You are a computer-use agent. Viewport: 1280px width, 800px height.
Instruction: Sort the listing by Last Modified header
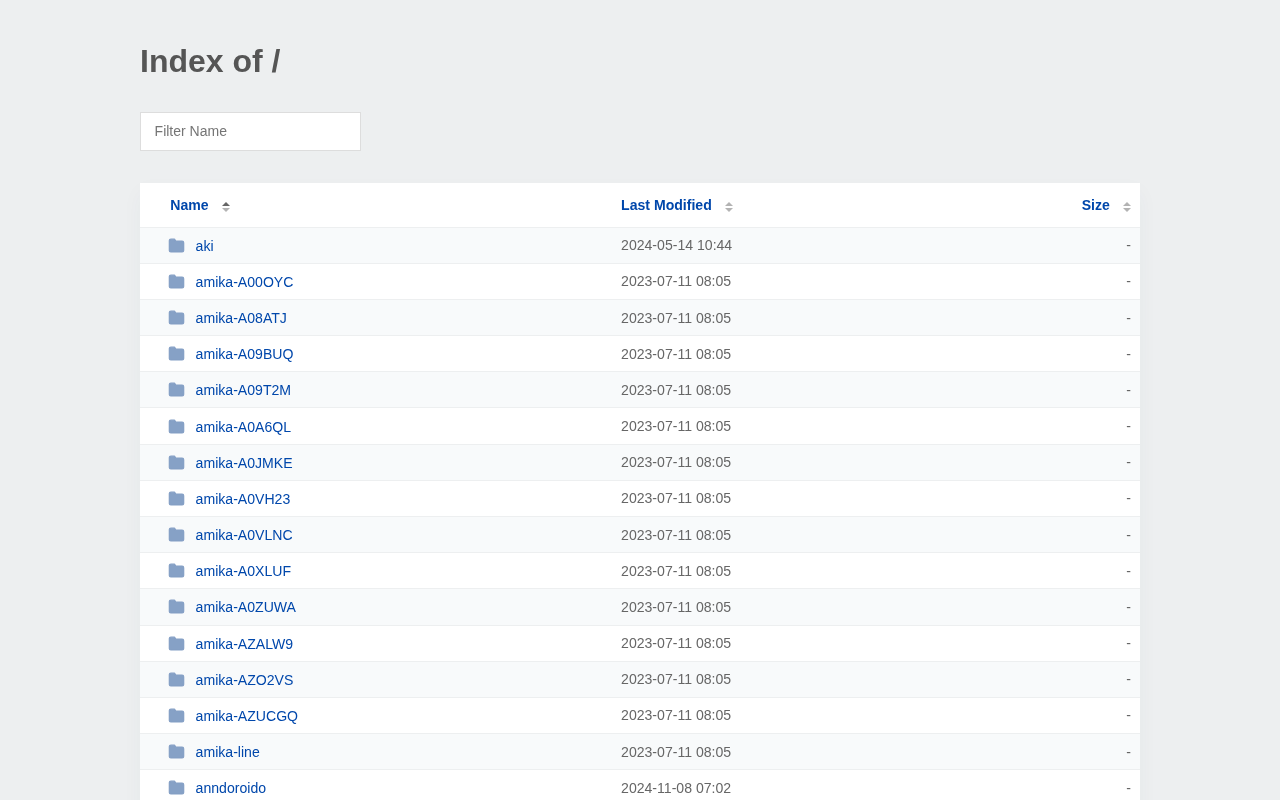tap(666, 205)
